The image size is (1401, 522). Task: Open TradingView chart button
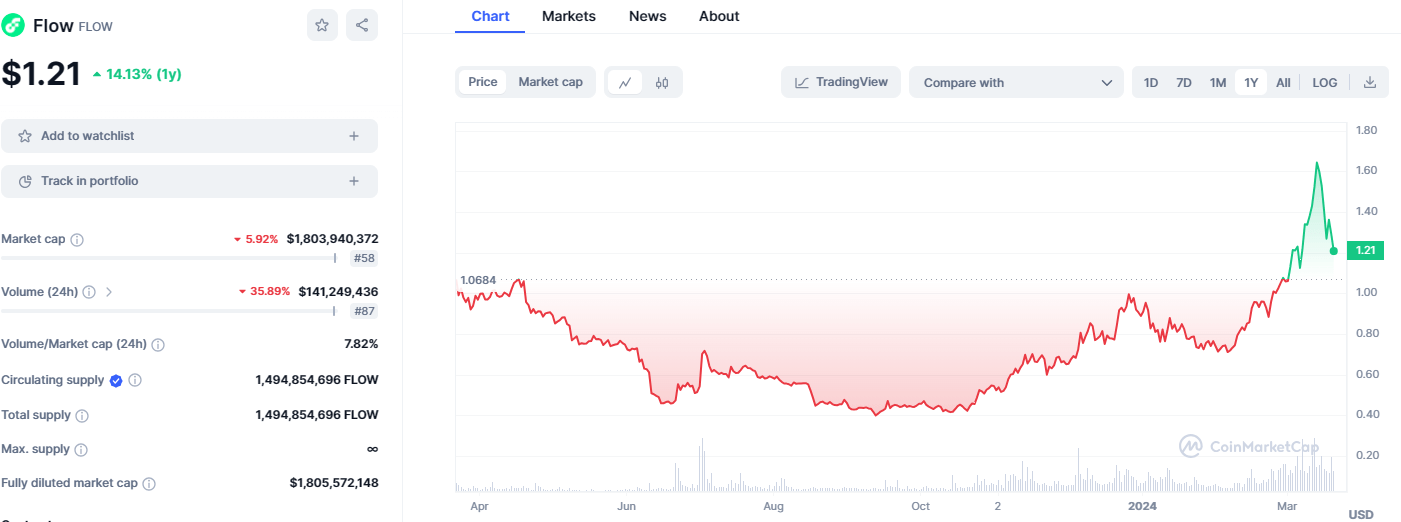841,82
